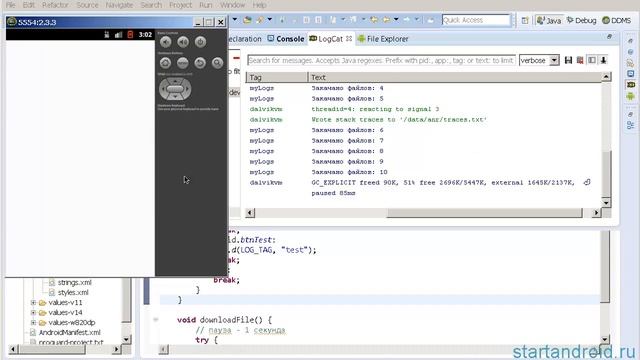The height and width of the screenshot is (360, 640).
Task: Switch to the Debug perspective
Action: tap(582, 20)
